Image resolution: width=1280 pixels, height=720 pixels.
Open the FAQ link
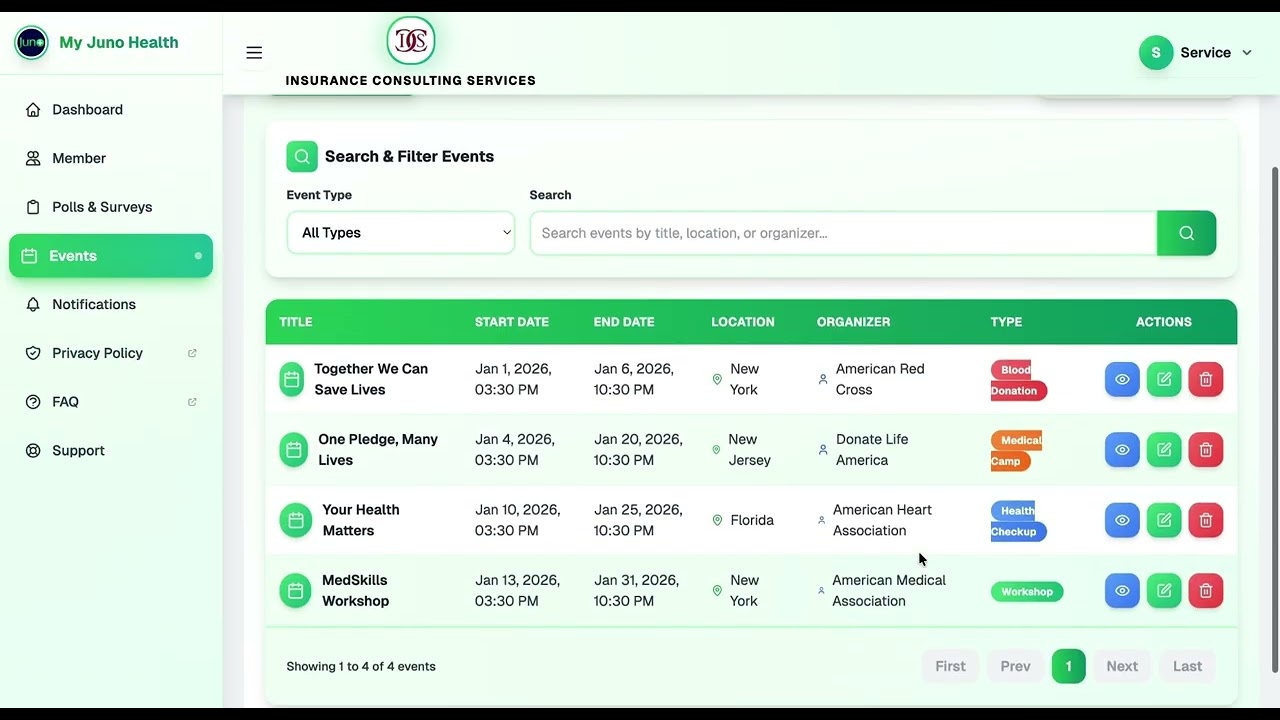click(x=111, y=402)
